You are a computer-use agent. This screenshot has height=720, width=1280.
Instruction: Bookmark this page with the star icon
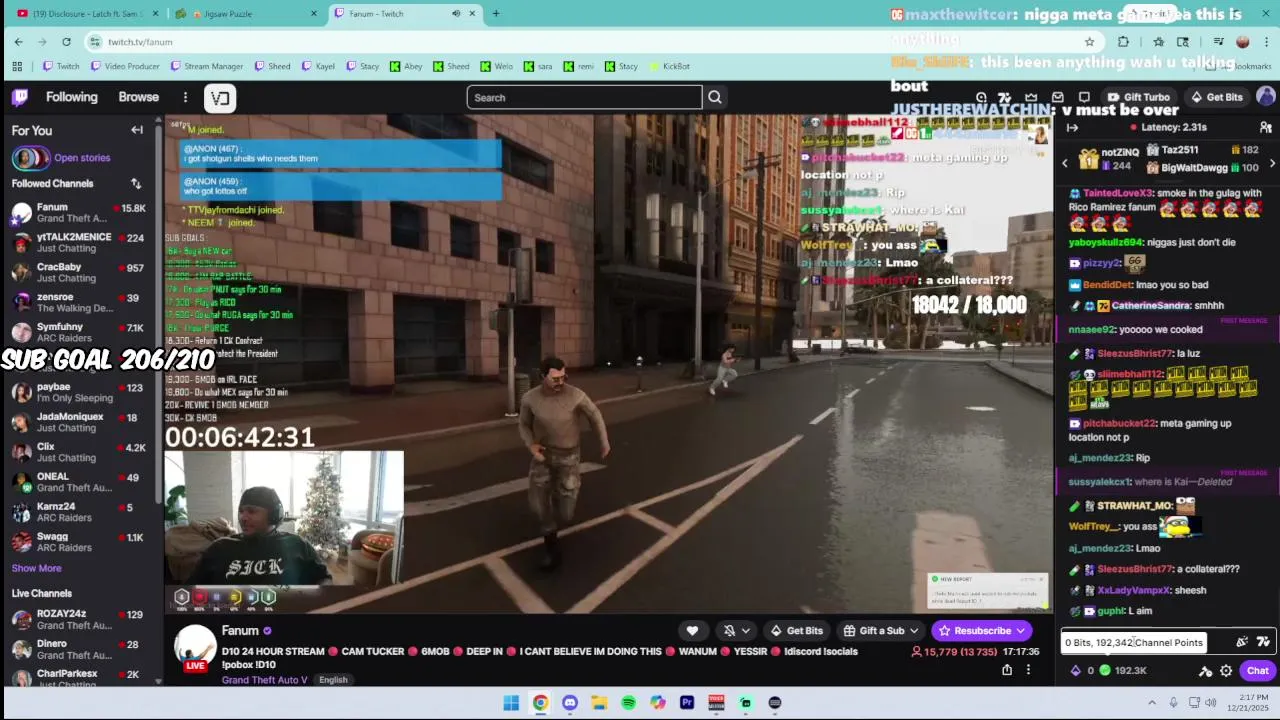coord(1089,42)
